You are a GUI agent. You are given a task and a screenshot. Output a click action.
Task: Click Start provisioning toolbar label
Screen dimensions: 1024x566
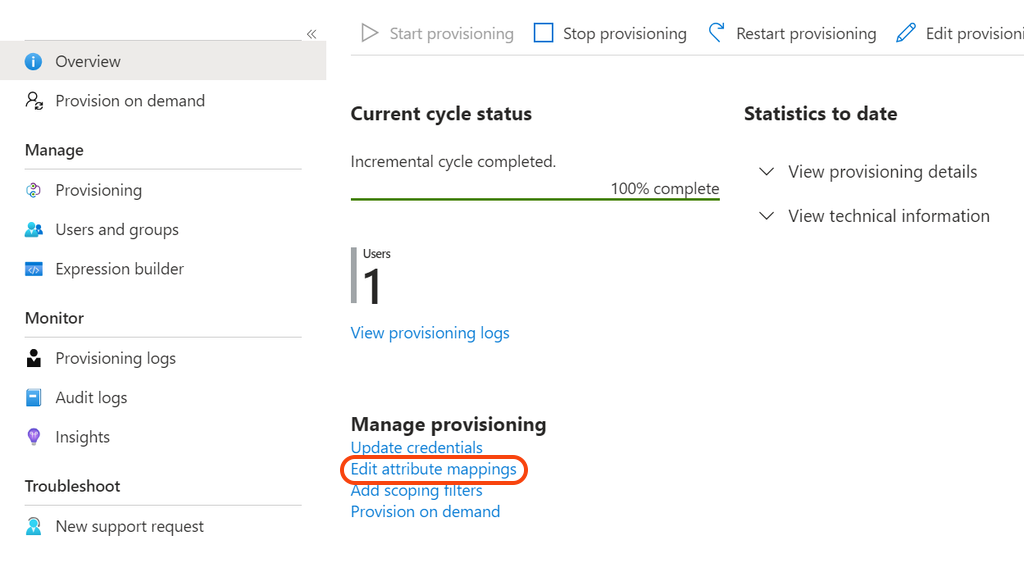click(x=451, y=33)
